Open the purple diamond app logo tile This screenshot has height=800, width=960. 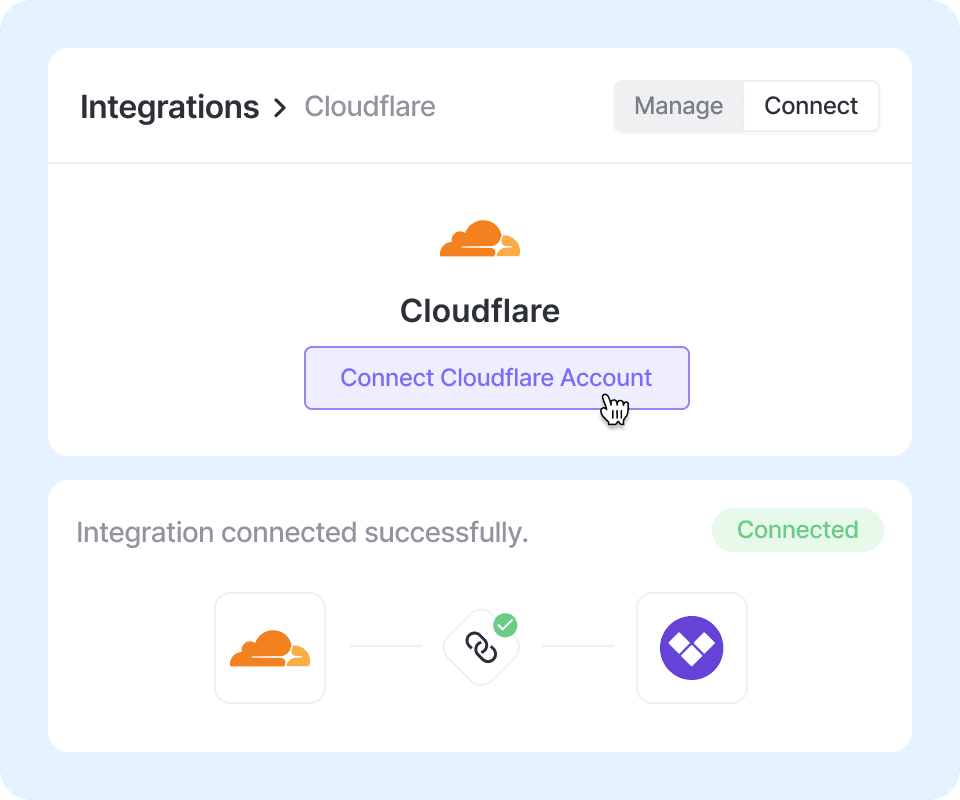692,648
